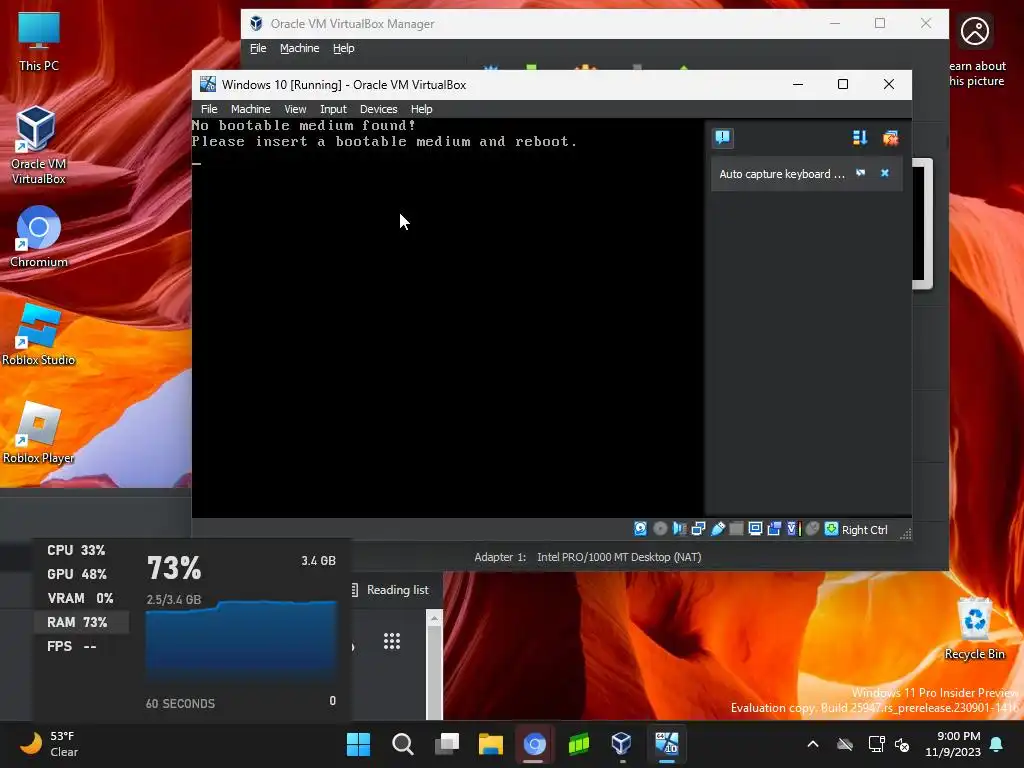Viewport: 1024px width, 768px height.
Task: Open Machine menu in VirtualBox Manager window
Action: coord(300,48)
